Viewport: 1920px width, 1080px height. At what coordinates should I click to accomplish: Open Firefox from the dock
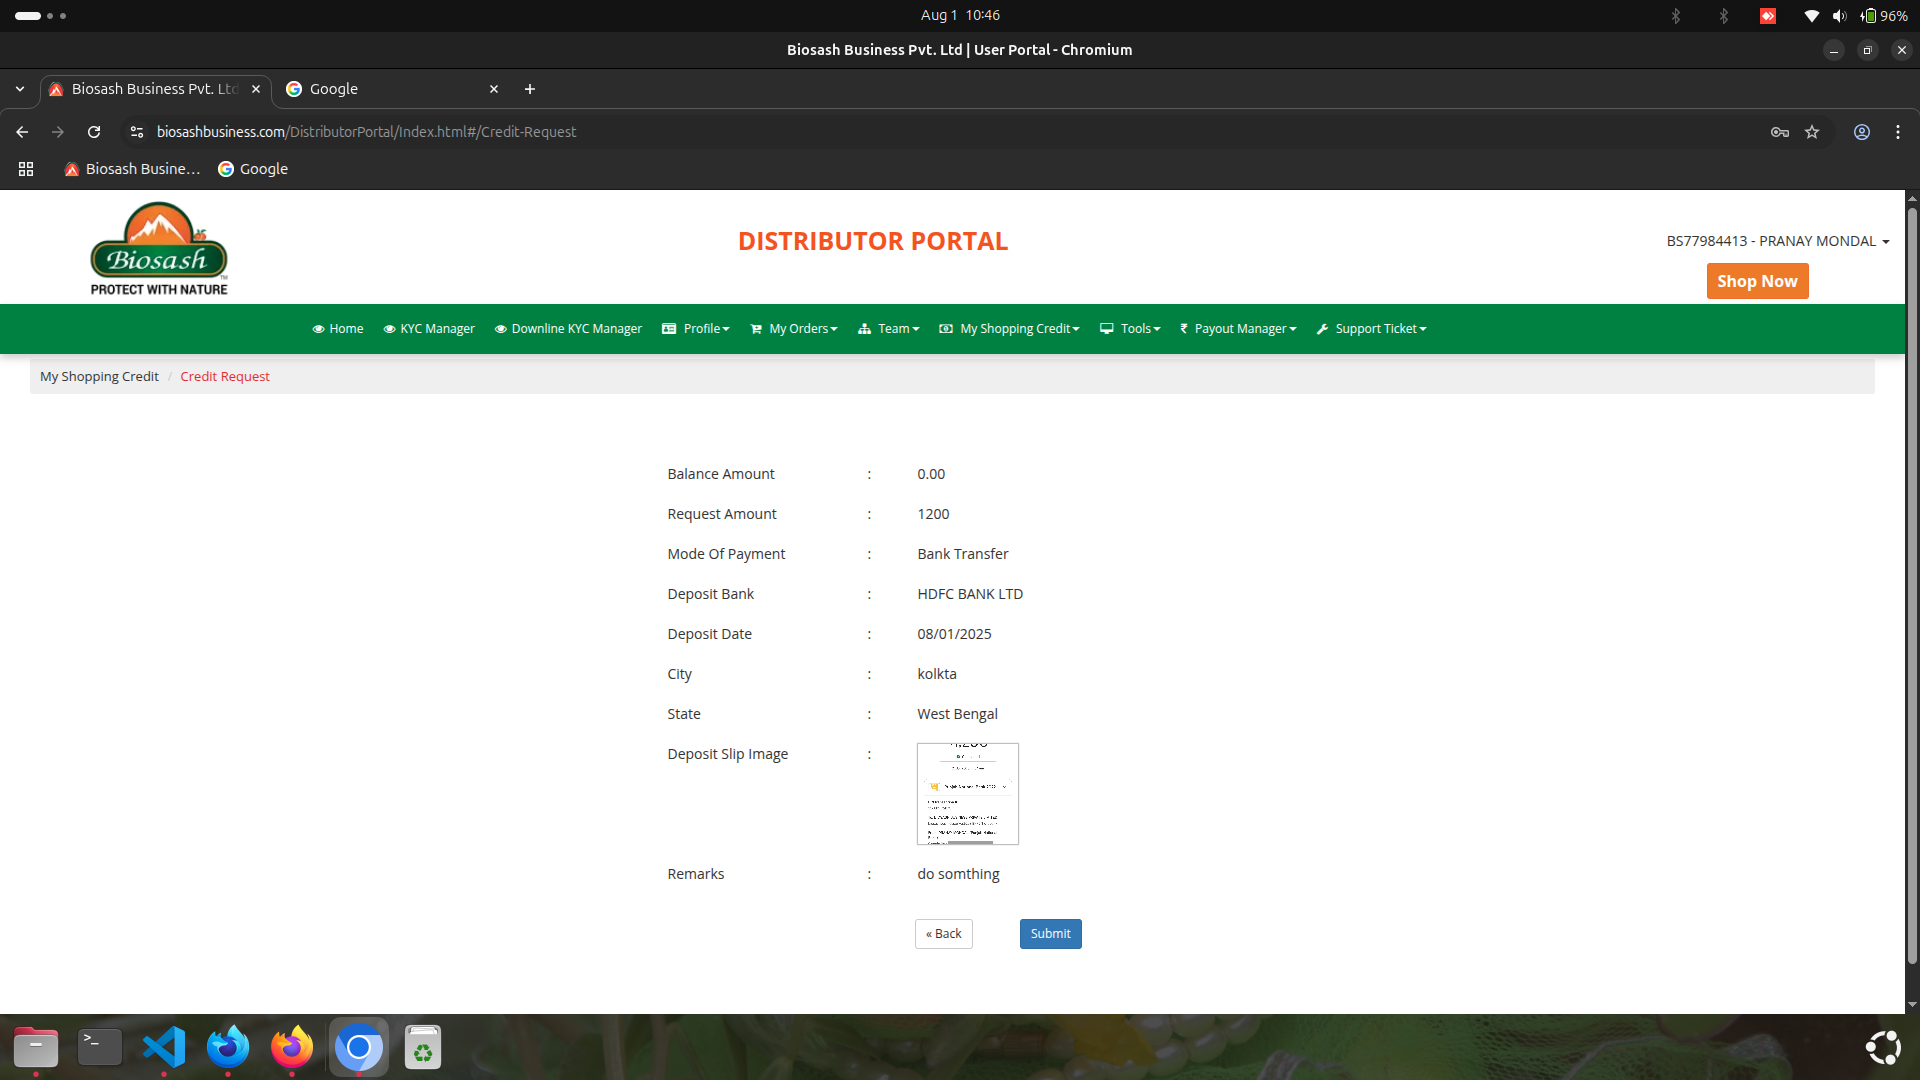click(x=292, y=1047)
